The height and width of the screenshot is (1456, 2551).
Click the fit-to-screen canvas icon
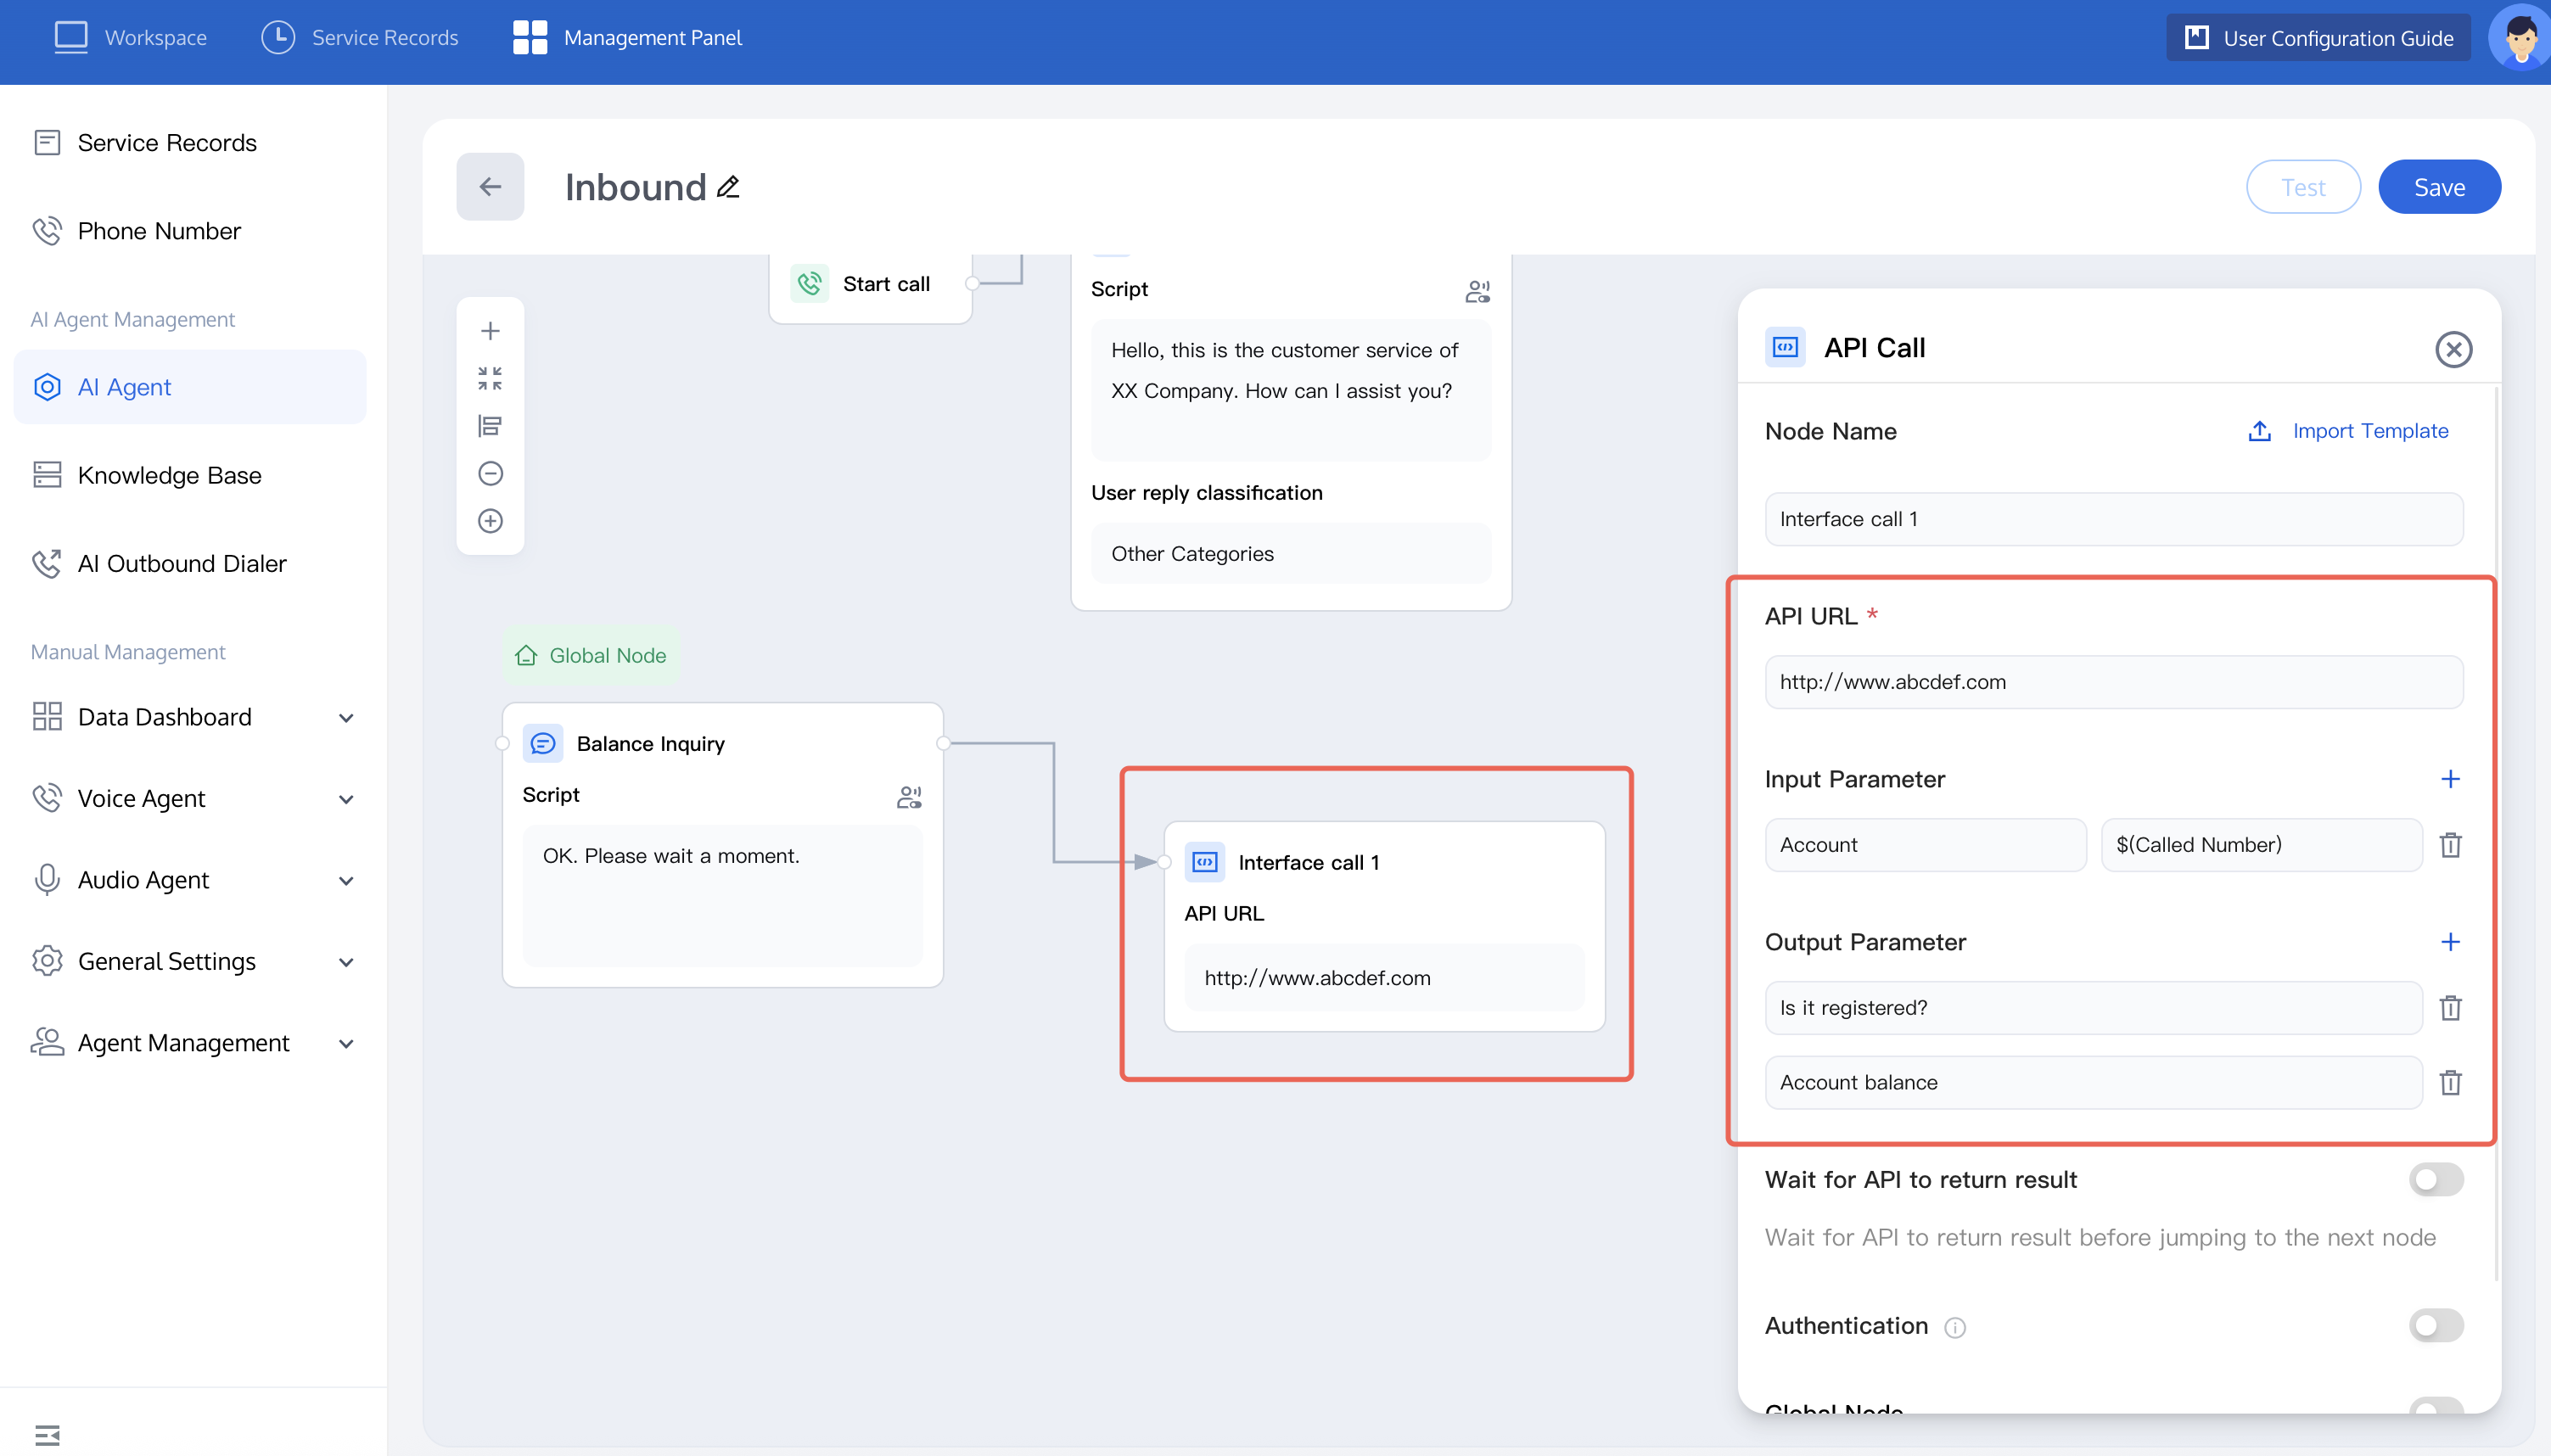click(x=490, y=378)
